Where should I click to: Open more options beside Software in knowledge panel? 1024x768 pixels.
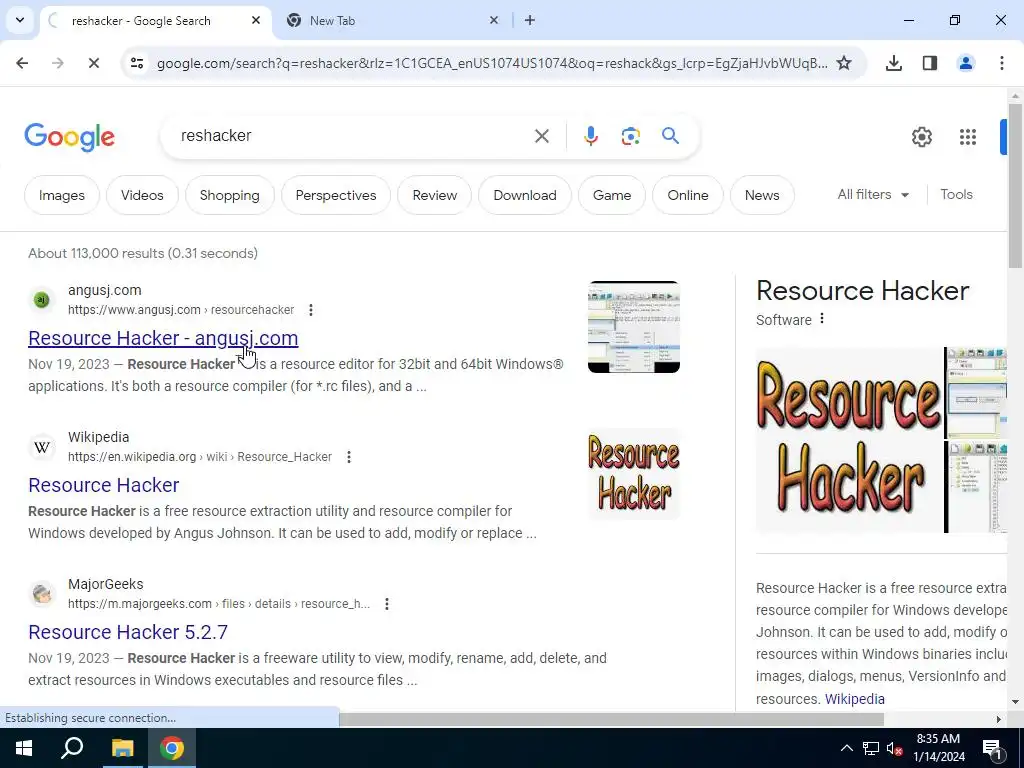(x=822, y=319)
